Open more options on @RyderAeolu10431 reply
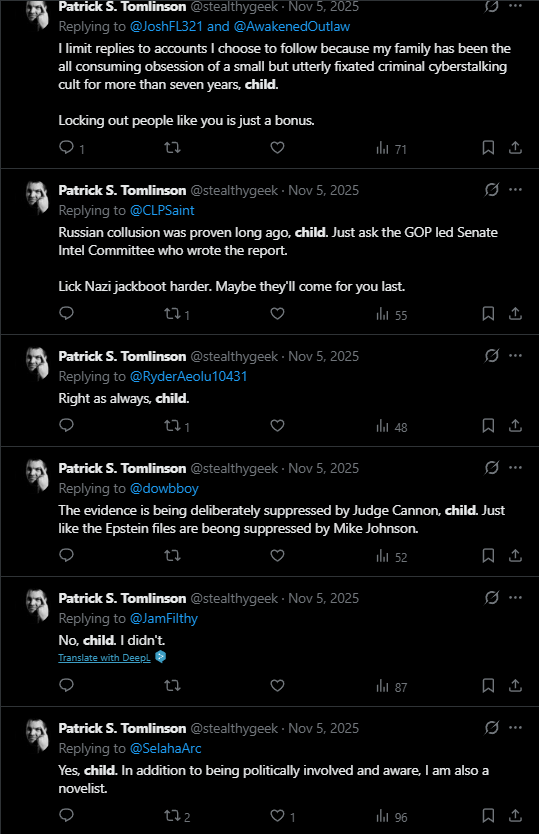Image resolution: width=539 pixels, height=834 pixels. (515, 355)
